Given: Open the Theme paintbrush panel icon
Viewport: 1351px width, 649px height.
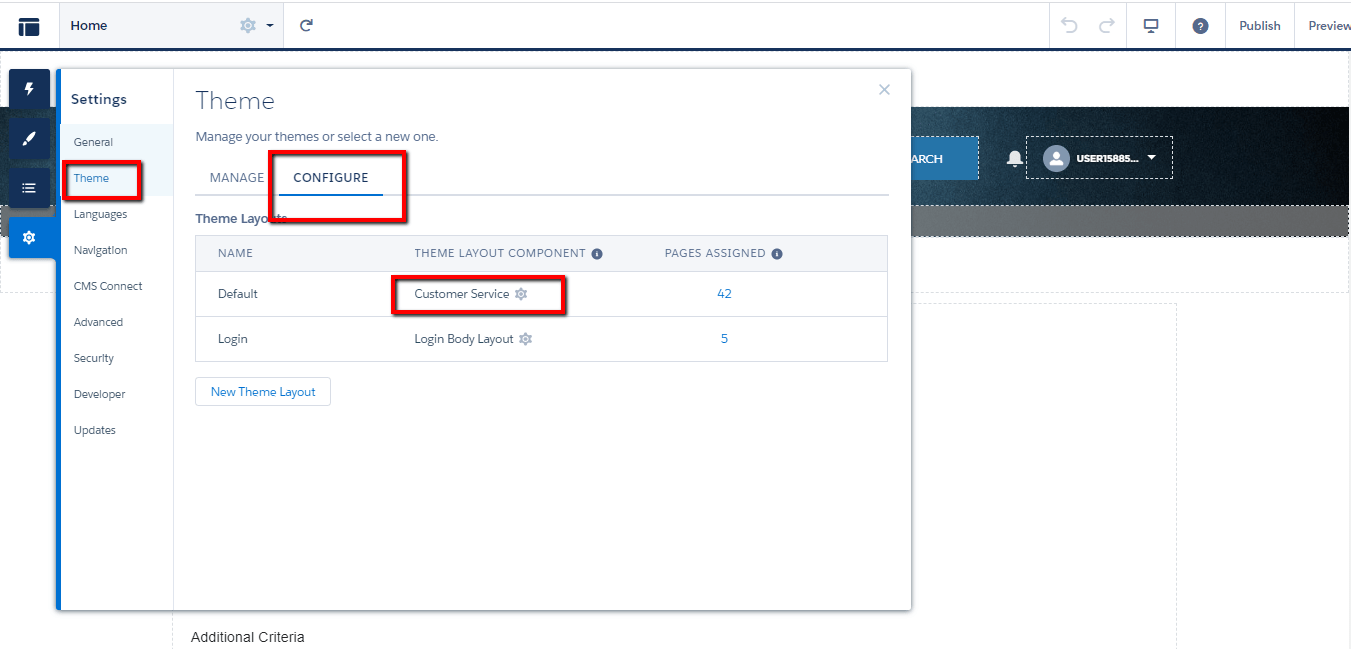Looking at the screenshot, I should tap(29, 139).
